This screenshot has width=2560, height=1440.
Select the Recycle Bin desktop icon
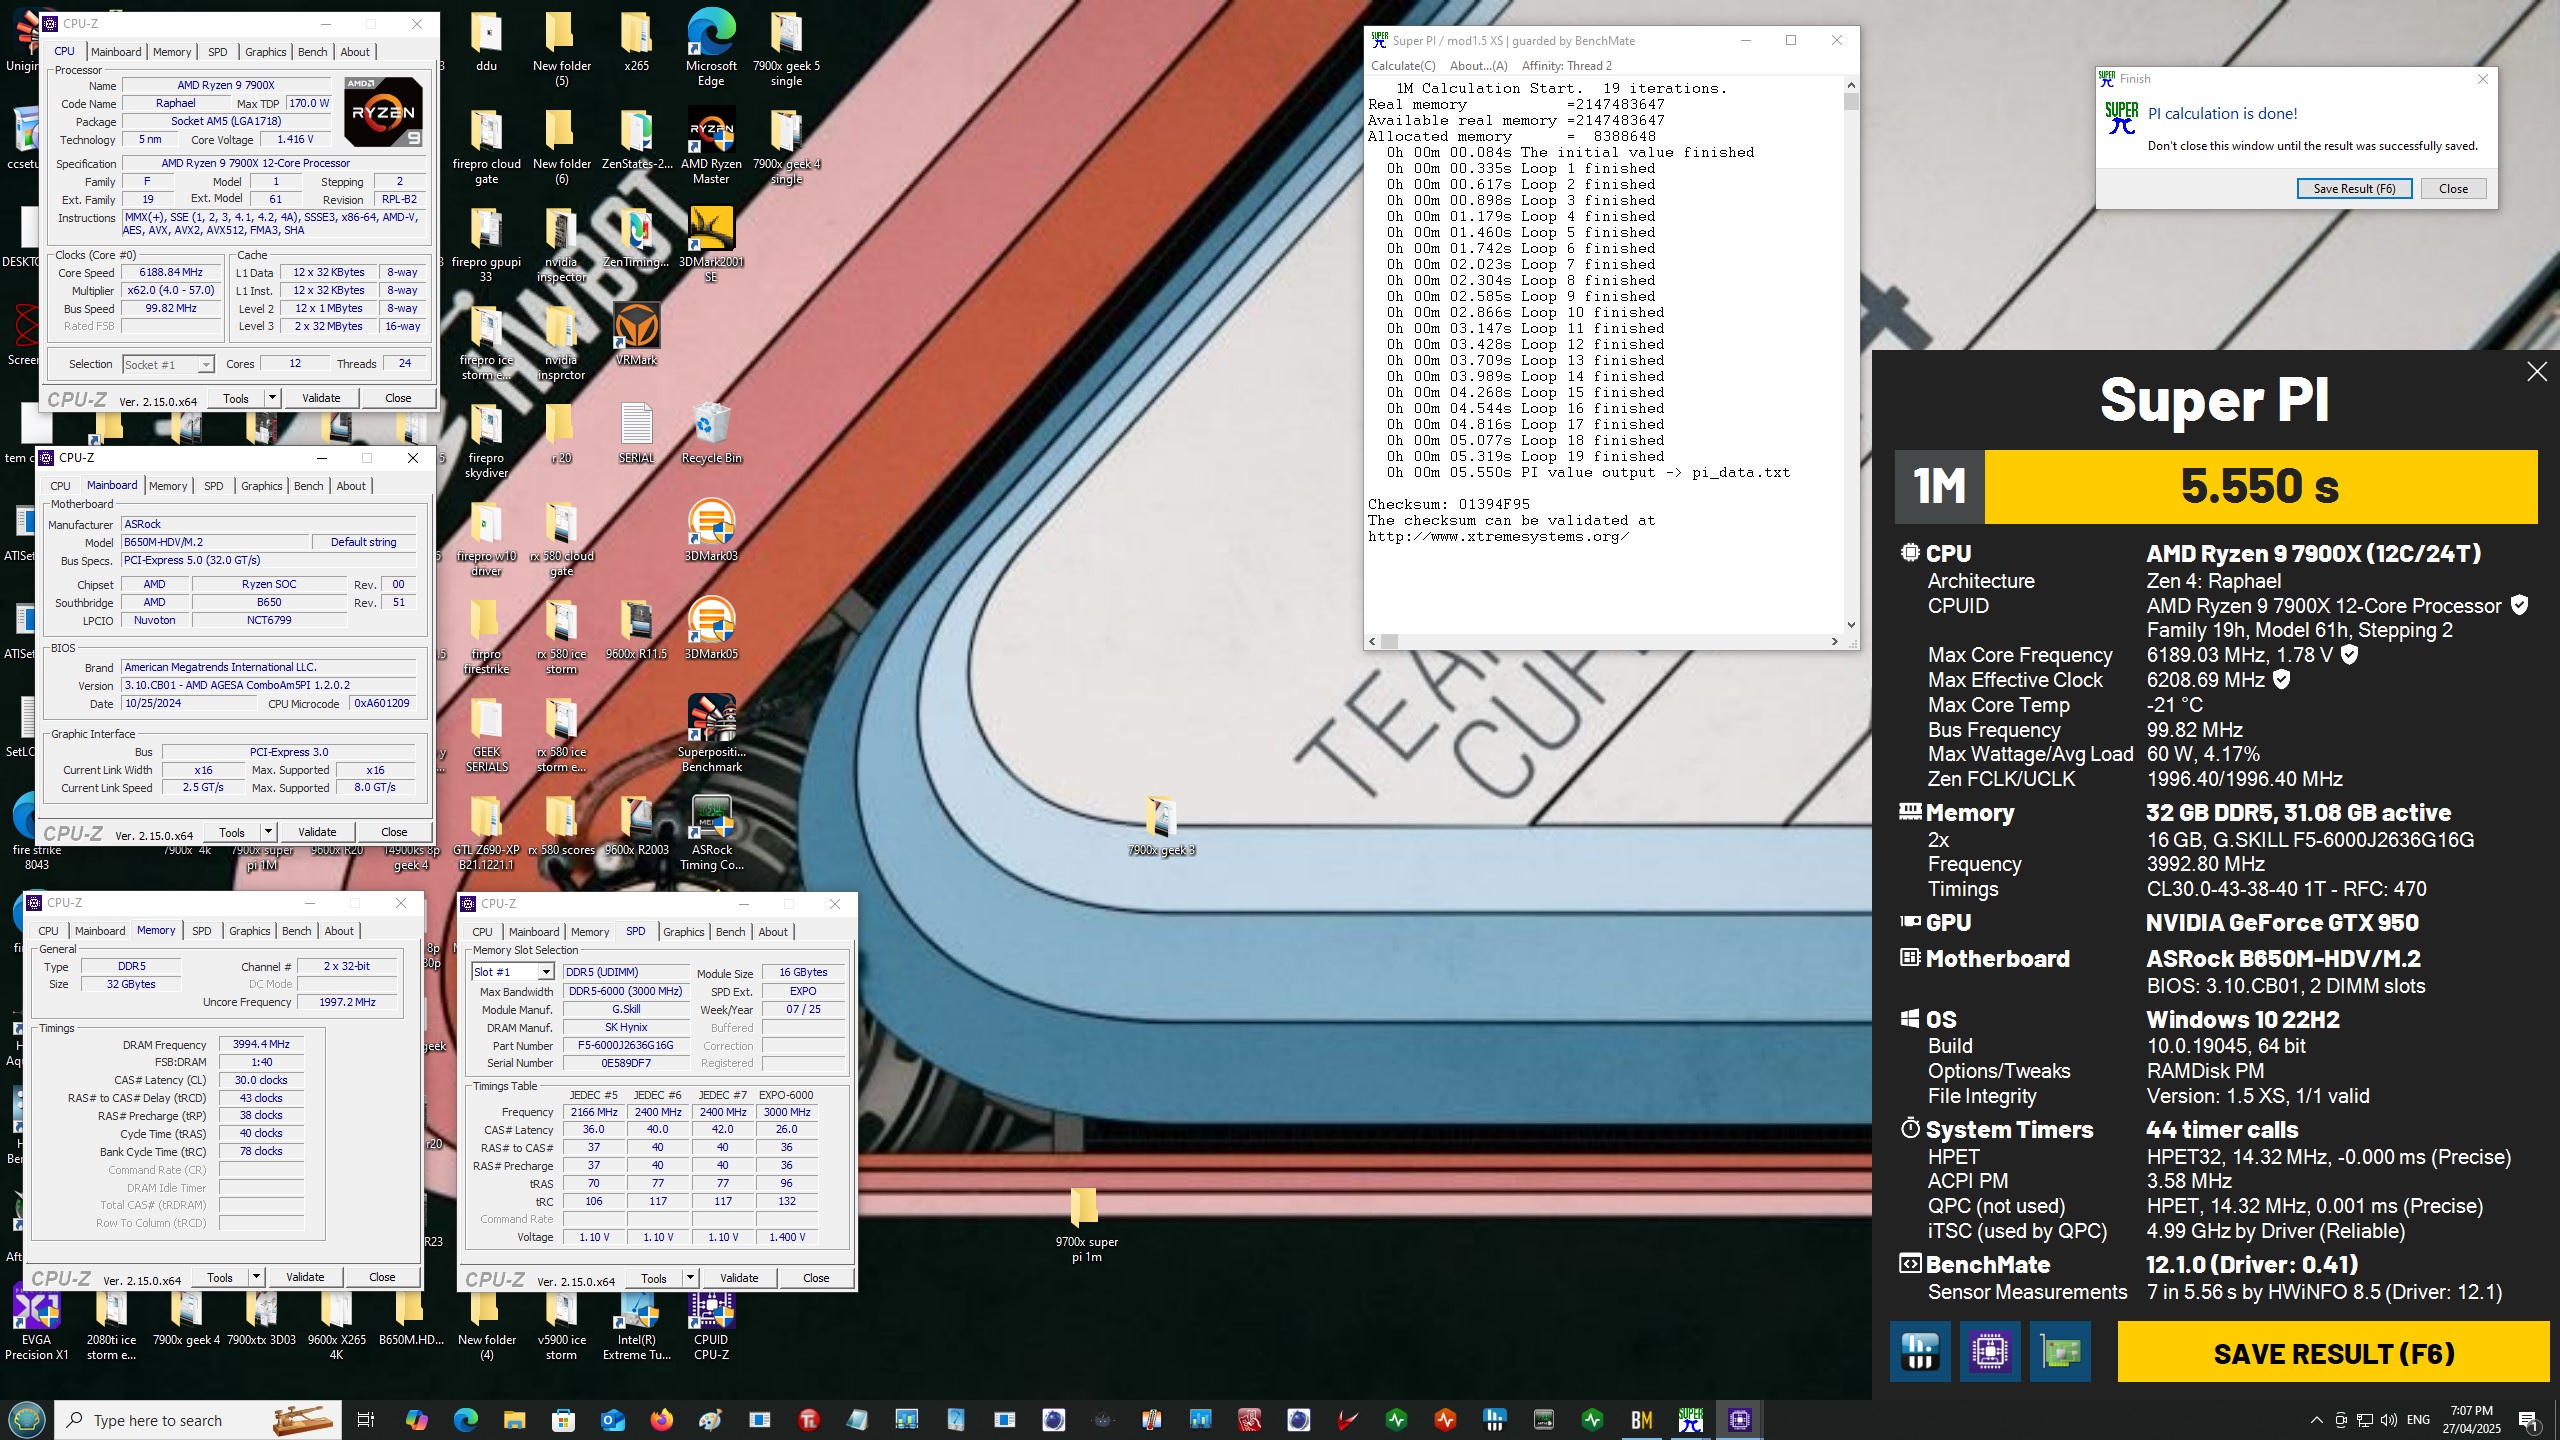(711, 433)
